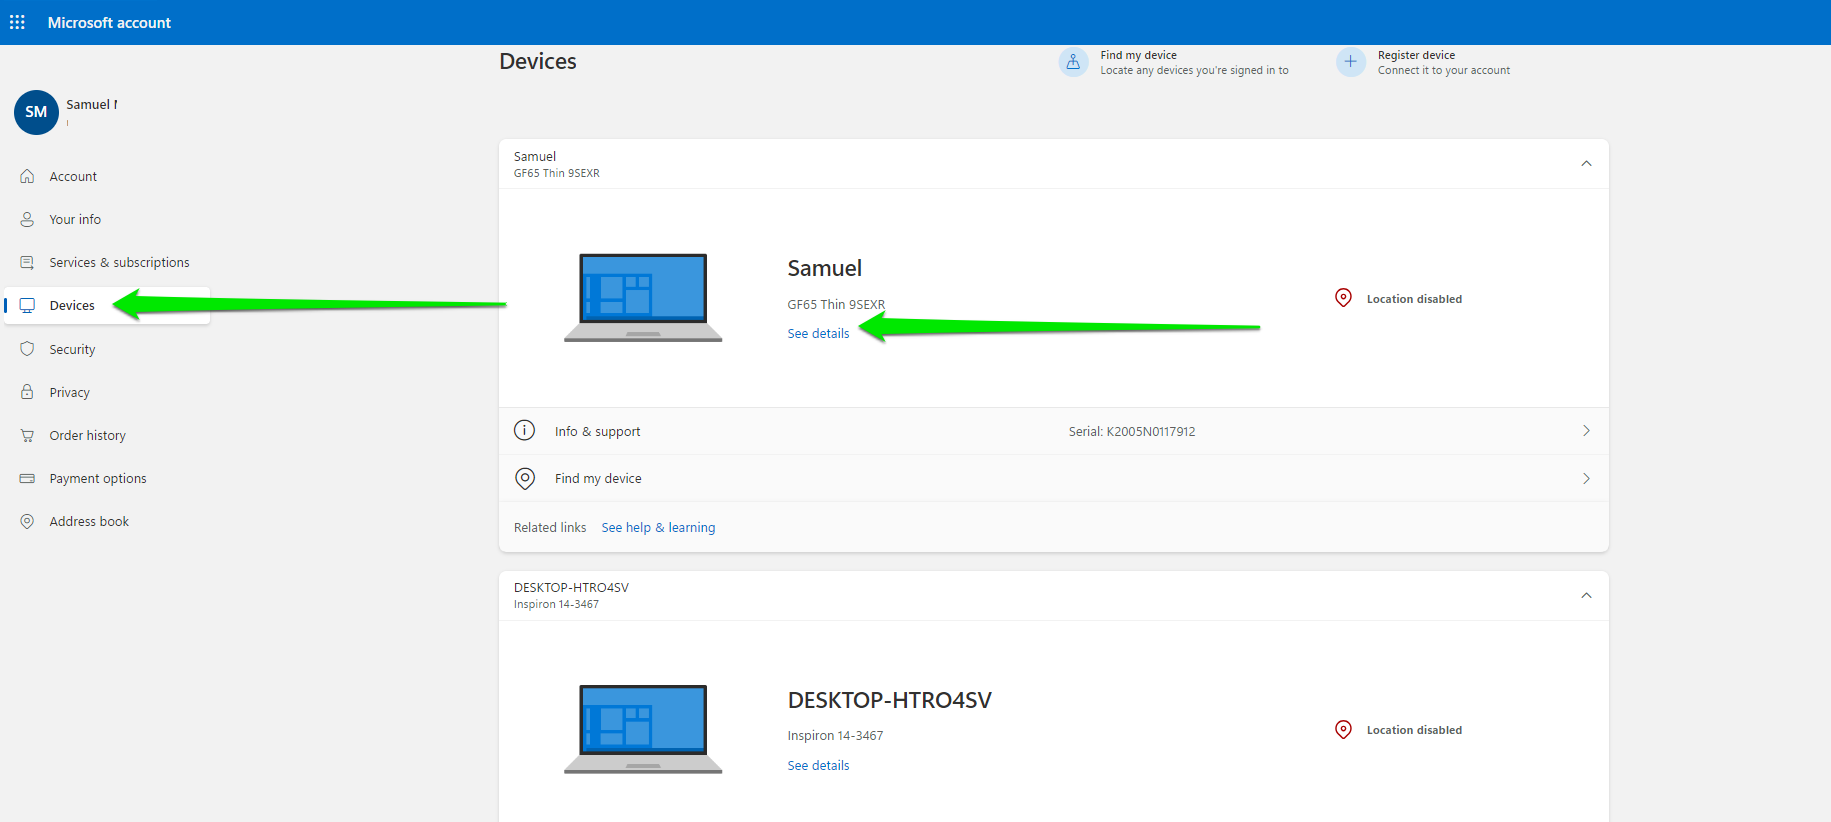Click the Serial: K2005N0117912 text
Viewport: 1831px width, 822px height.
1132,431
